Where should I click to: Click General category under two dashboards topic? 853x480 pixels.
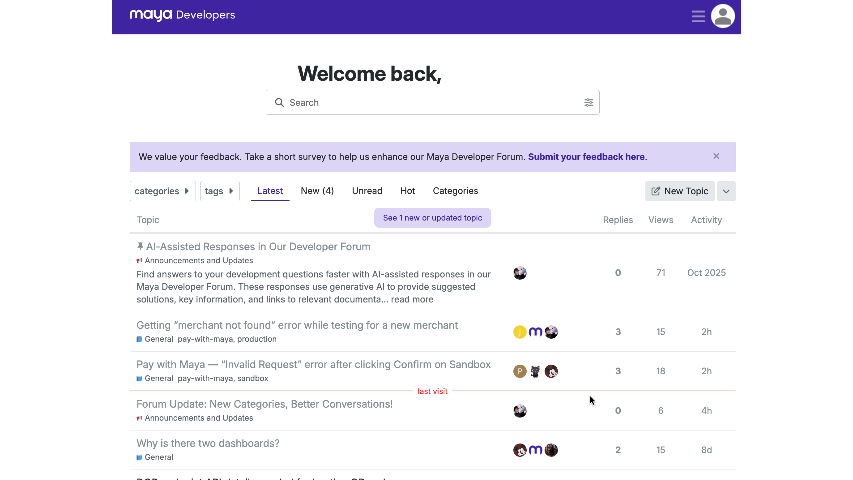click(x=155, y=457)
